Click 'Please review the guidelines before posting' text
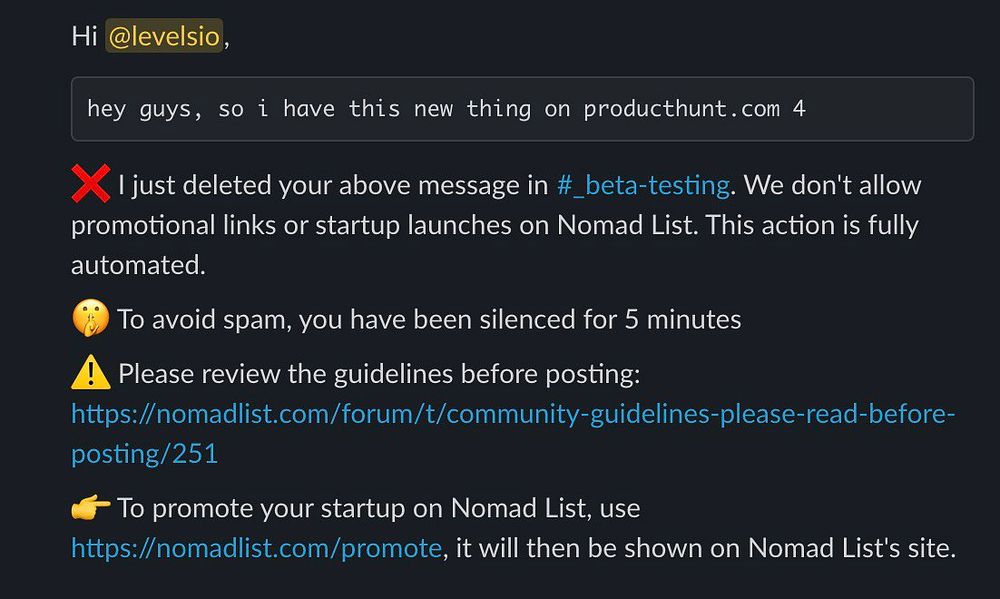Screen dimensions: 1000x599 pyautogui.click(x=379, y=374)
